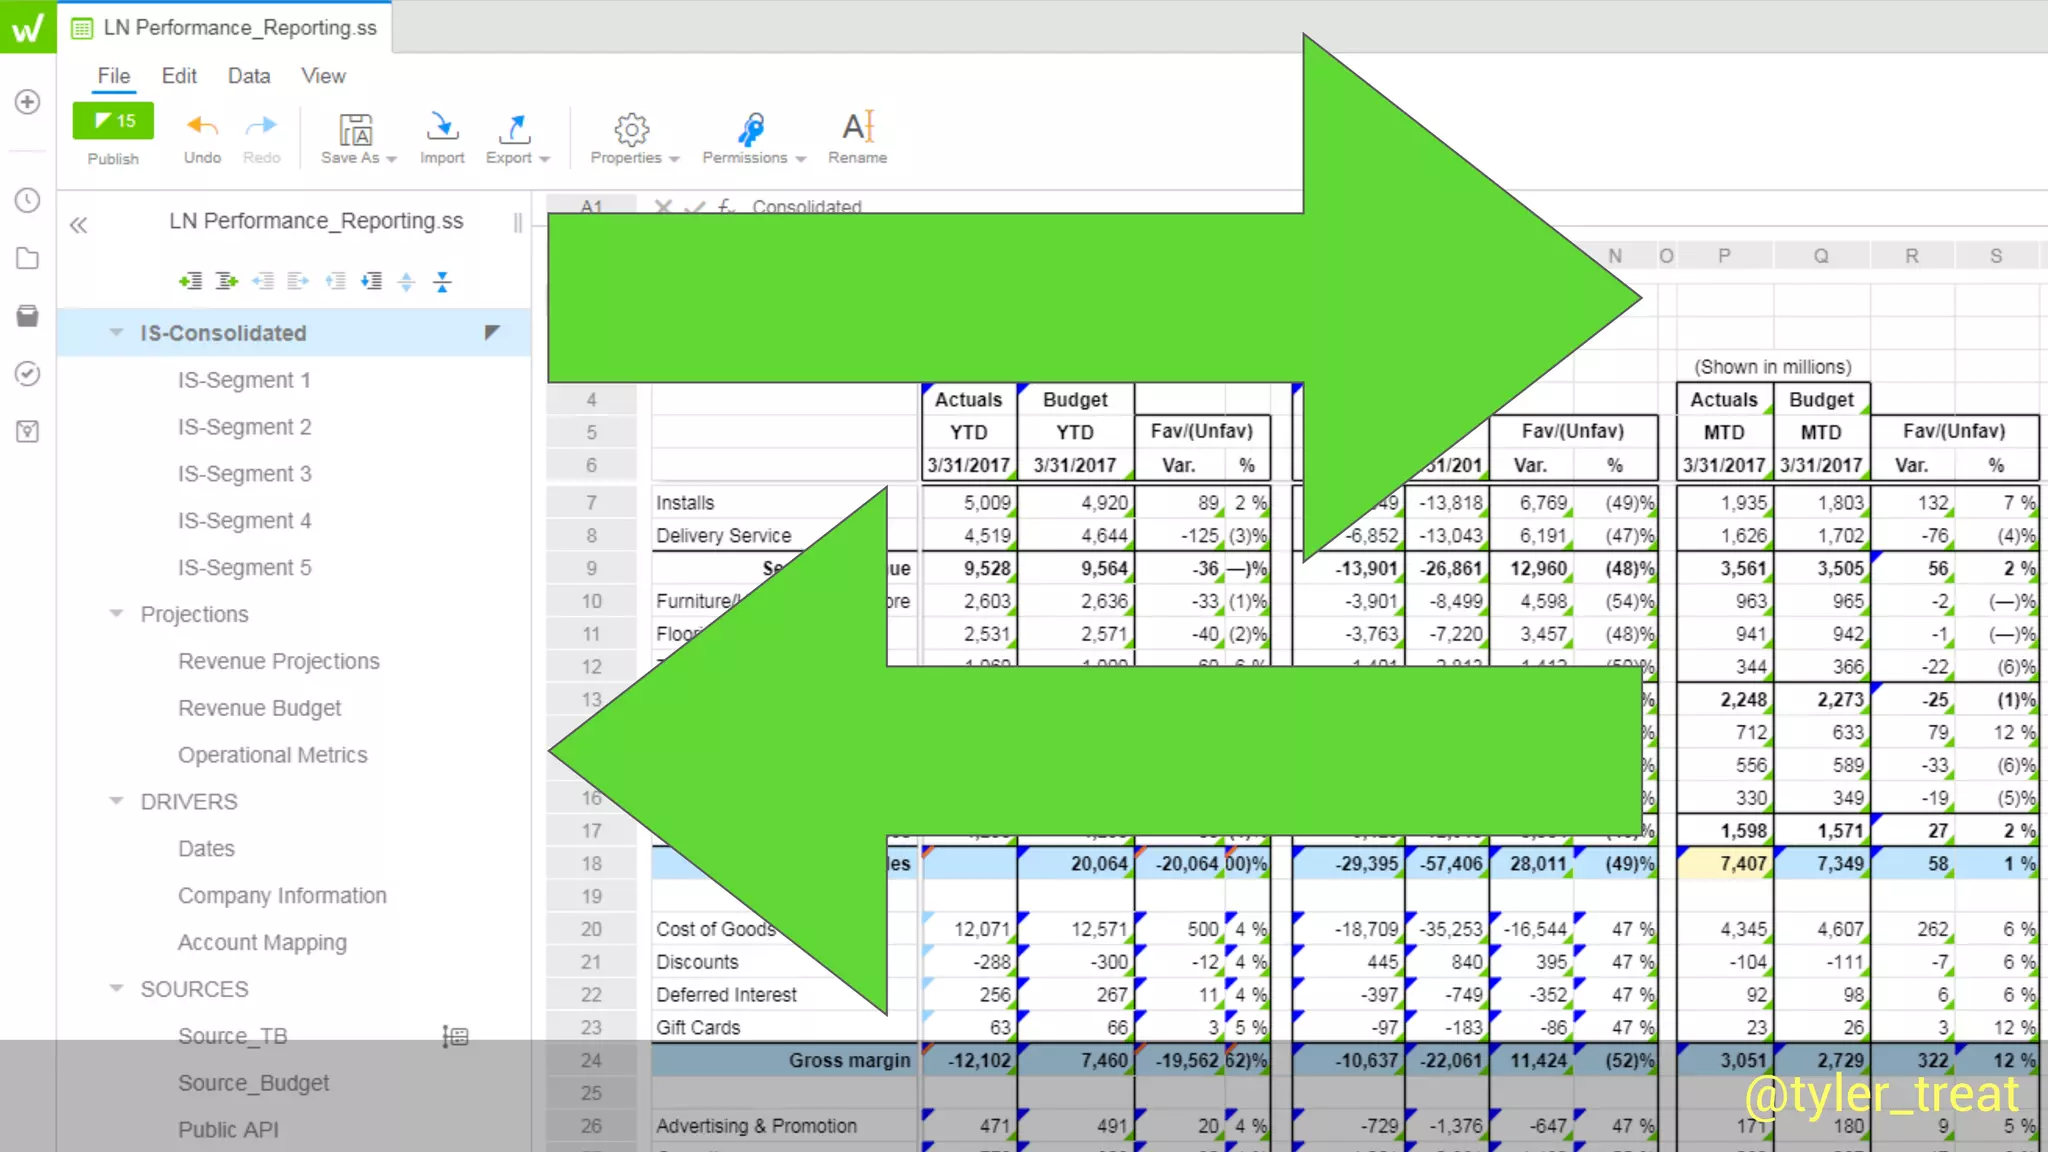The width and height of the screenshot is (2048, 1152).
Task: Collapse the Projections group
Action: 116,614
